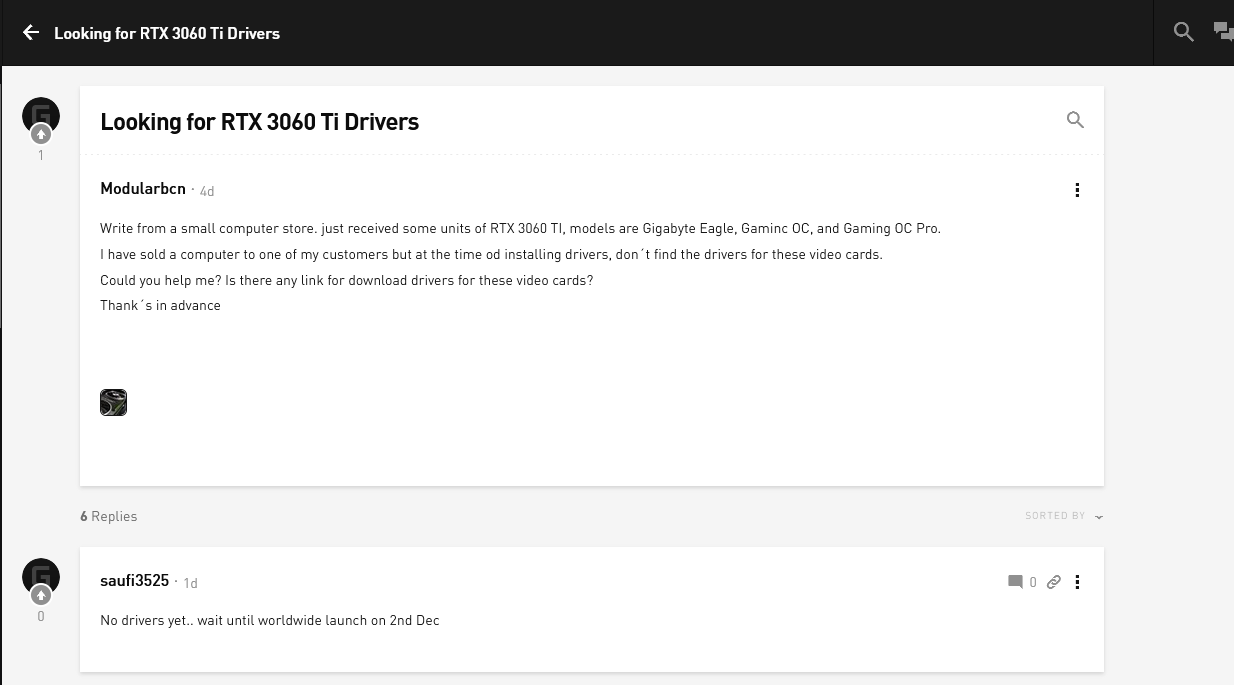Click 'No drivers yet' reply text
The height and width of the screenshot is (685, 1234).
[x=270, y=620]
